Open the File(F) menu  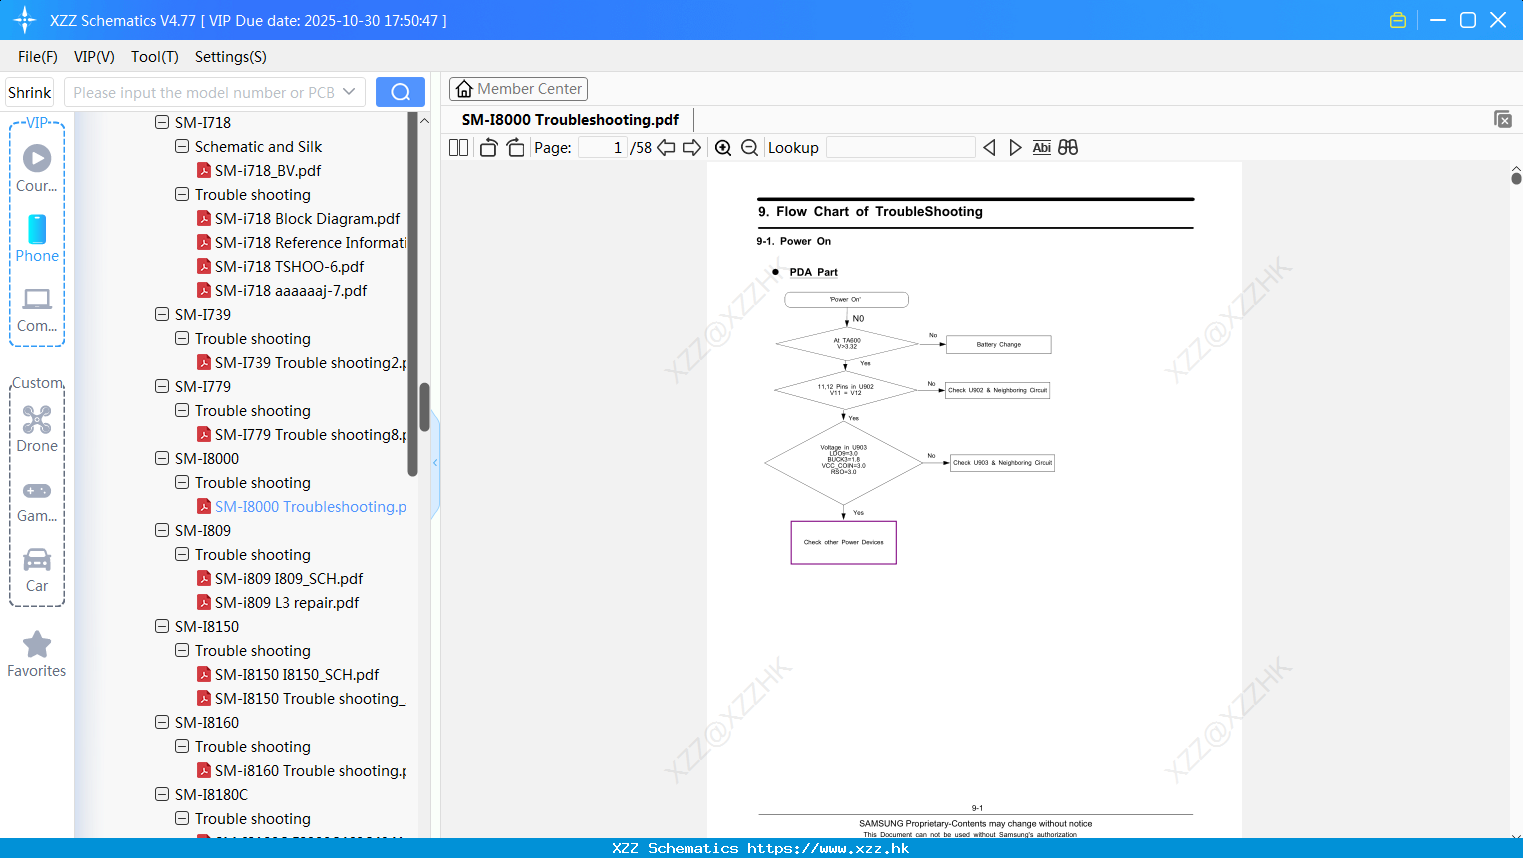(38, 56)
